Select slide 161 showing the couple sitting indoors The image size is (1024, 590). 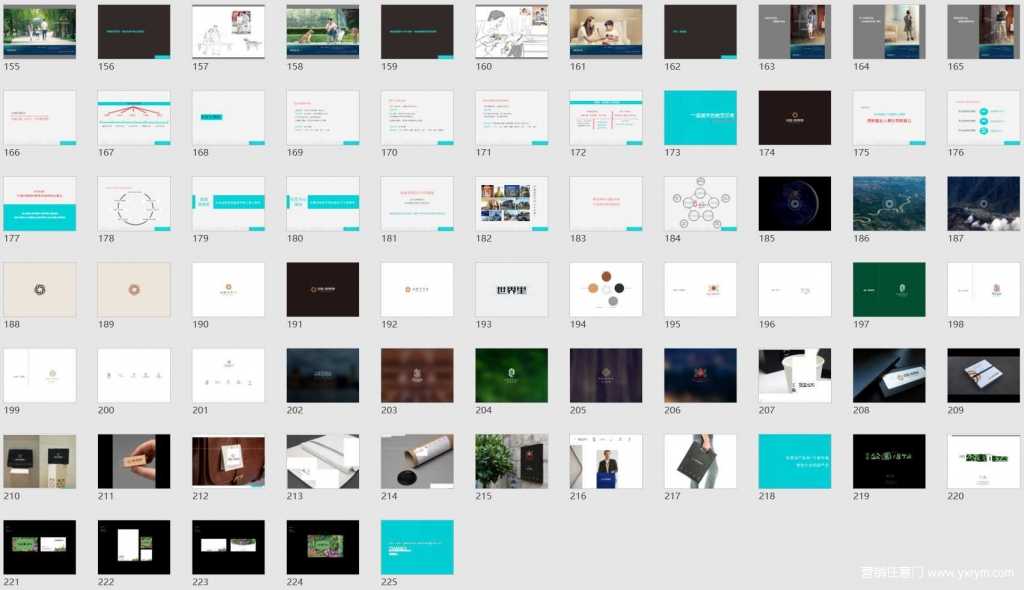click(605, 32)
